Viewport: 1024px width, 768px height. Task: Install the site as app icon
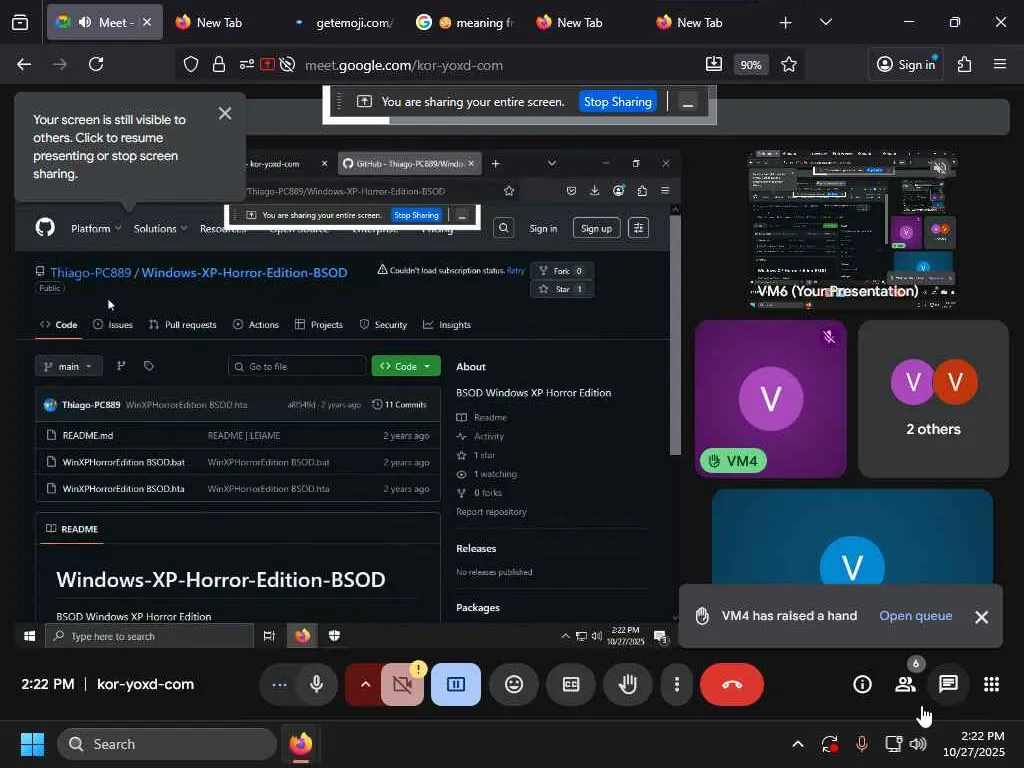point(714,64)
